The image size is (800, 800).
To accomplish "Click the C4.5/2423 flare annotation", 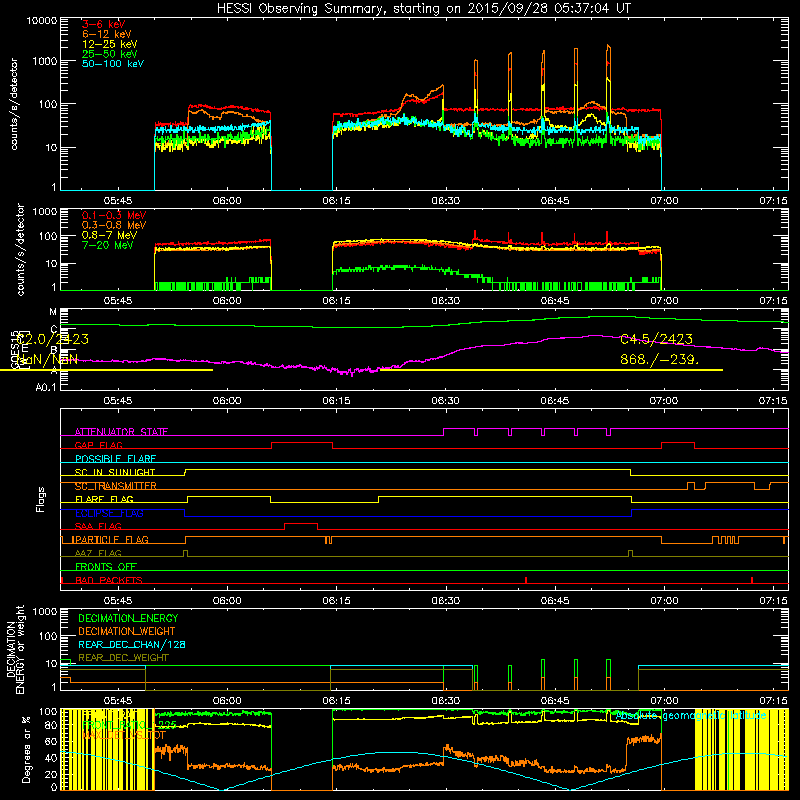I will 657,339.
